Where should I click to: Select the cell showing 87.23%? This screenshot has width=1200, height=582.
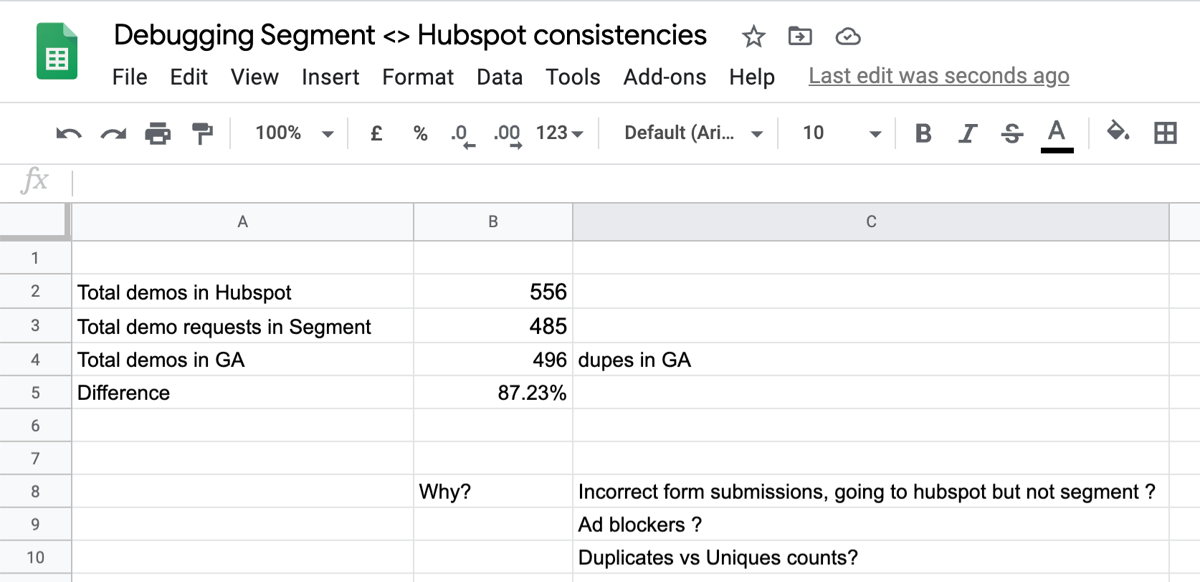[493, 392]
